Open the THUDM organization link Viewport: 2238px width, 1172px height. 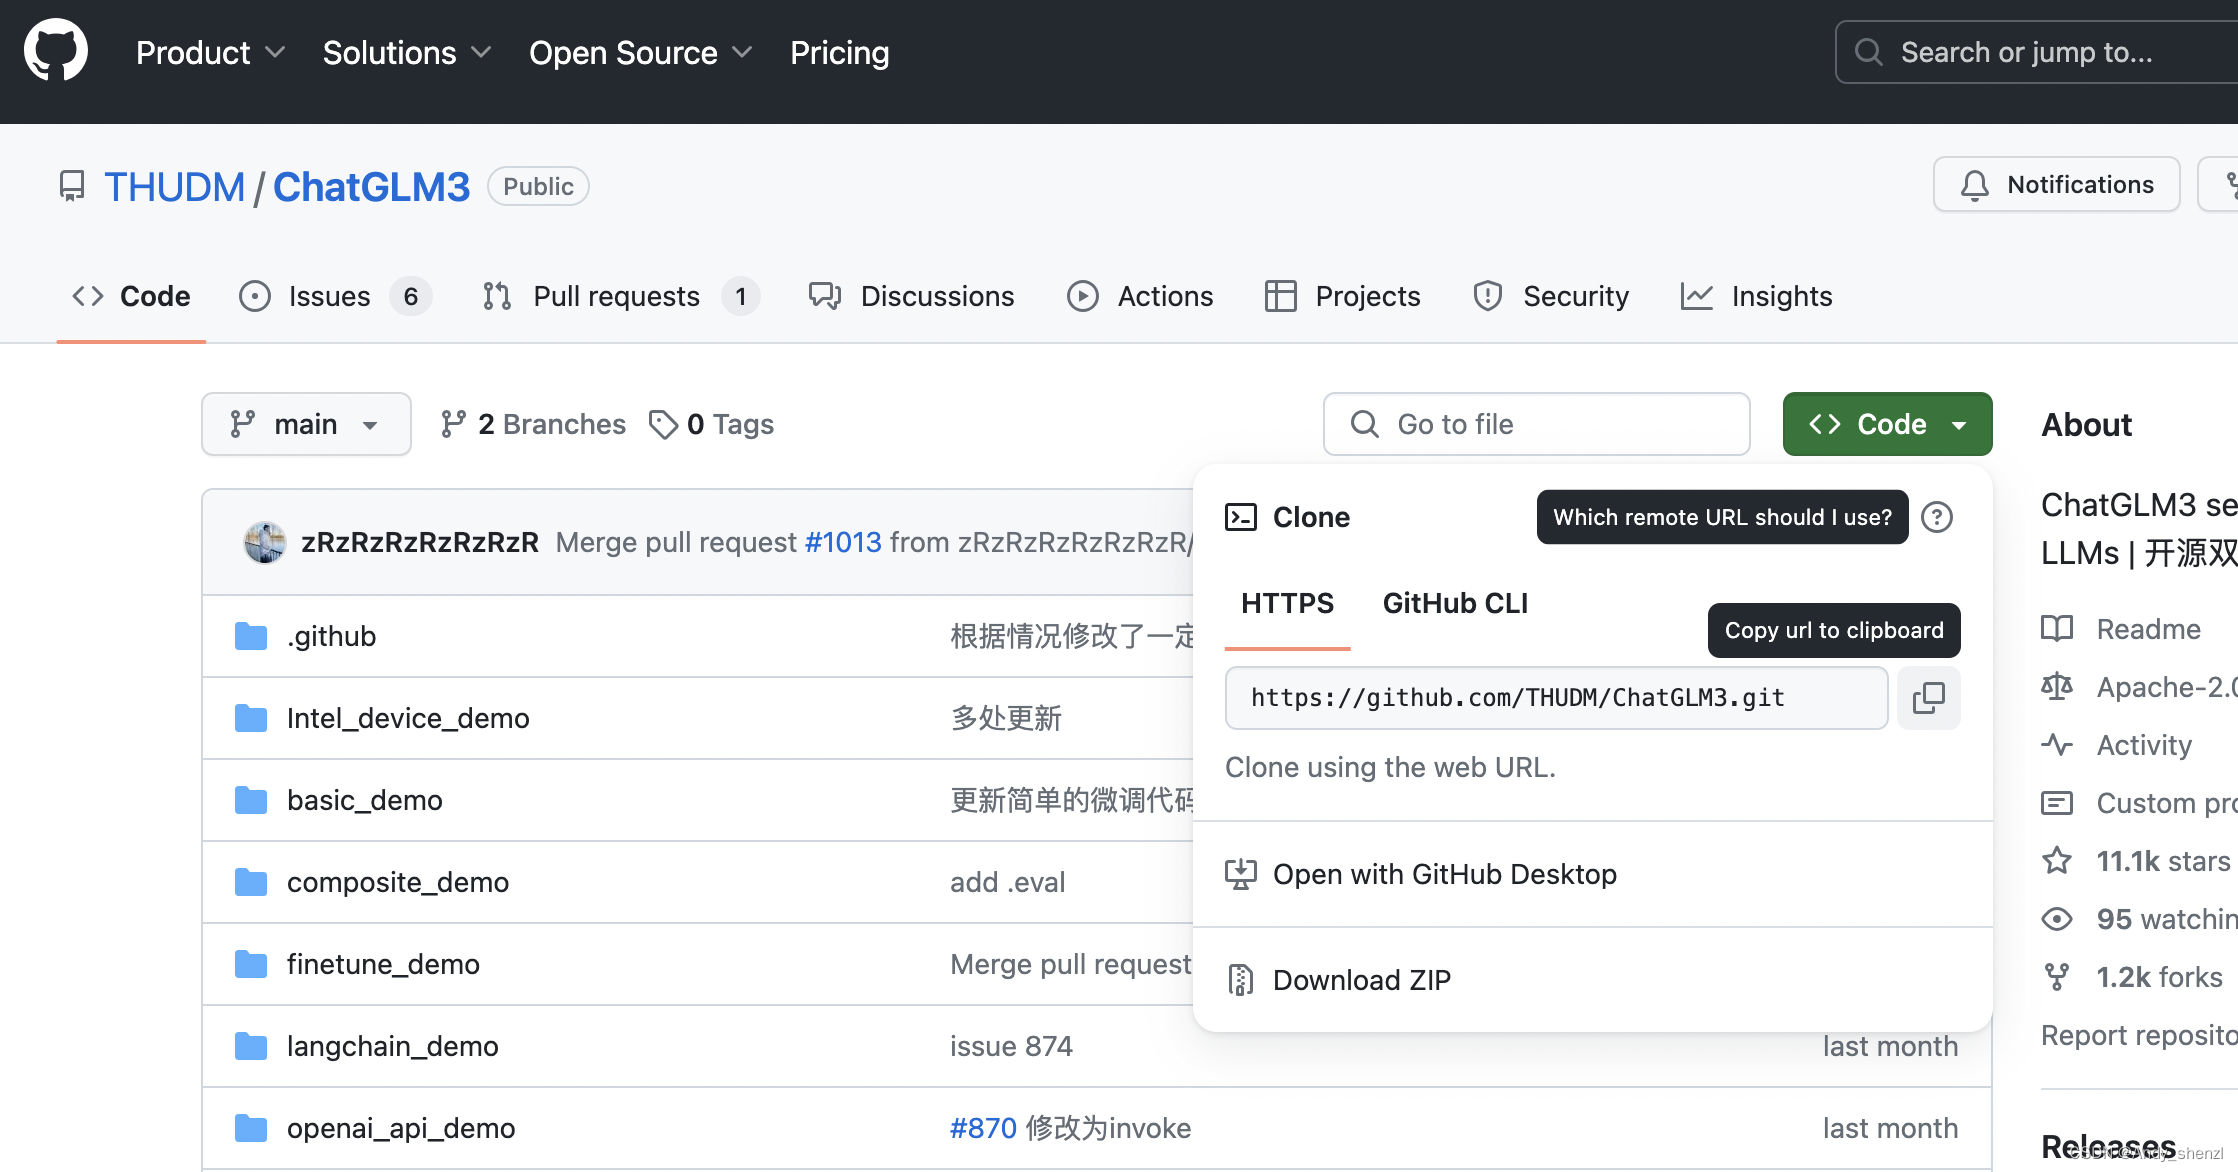click(x=174, y=187)
